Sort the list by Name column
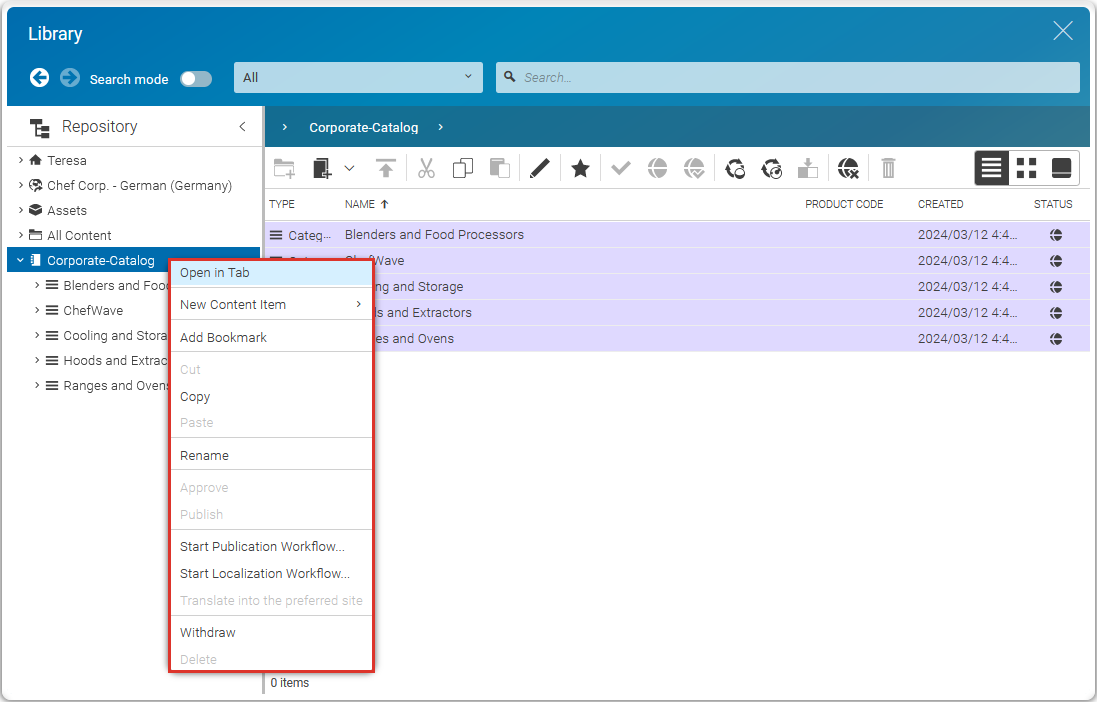 360,204
